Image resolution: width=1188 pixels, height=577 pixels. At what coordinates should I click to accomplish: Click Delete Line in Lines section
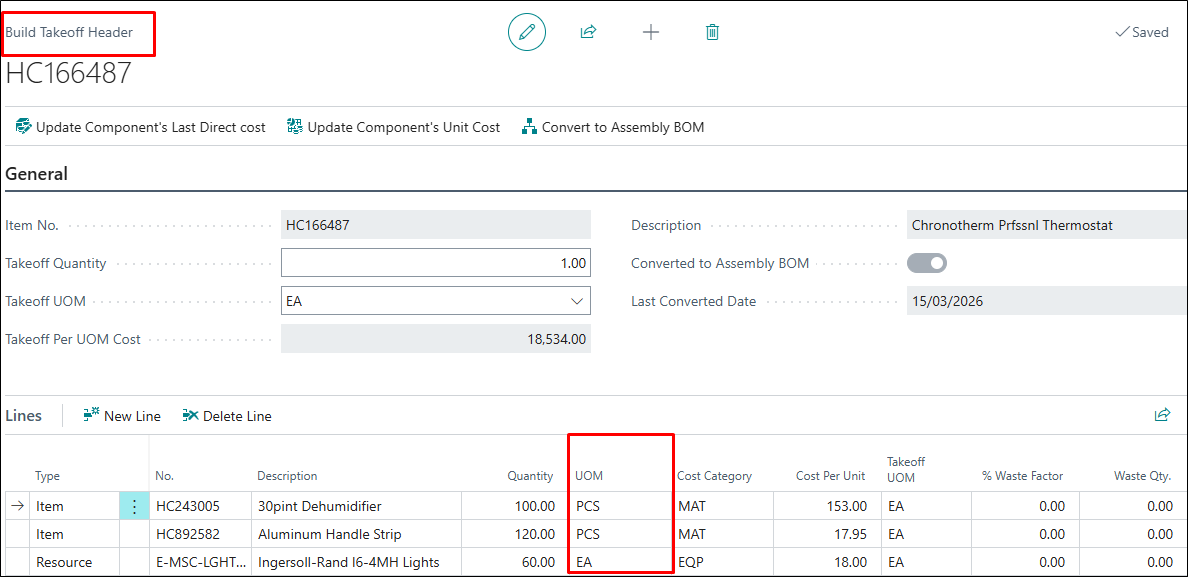pyautogui.click(x=227, y=416)
